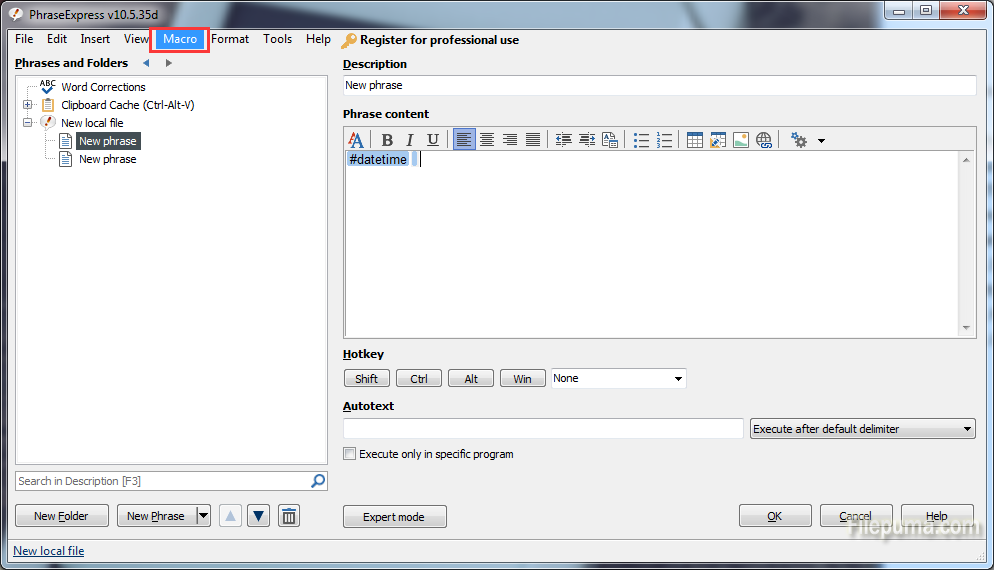
Task: Insert a bulleted list
Action: pos(641,140)
